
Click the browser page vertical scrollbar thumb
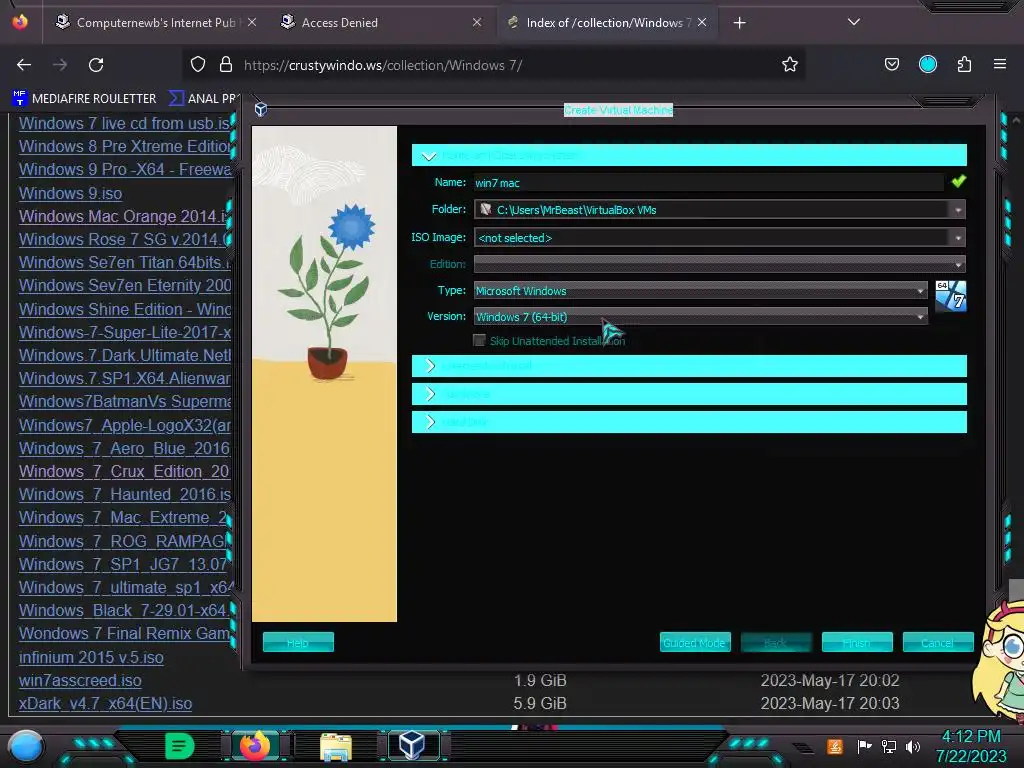point(1016,590)
